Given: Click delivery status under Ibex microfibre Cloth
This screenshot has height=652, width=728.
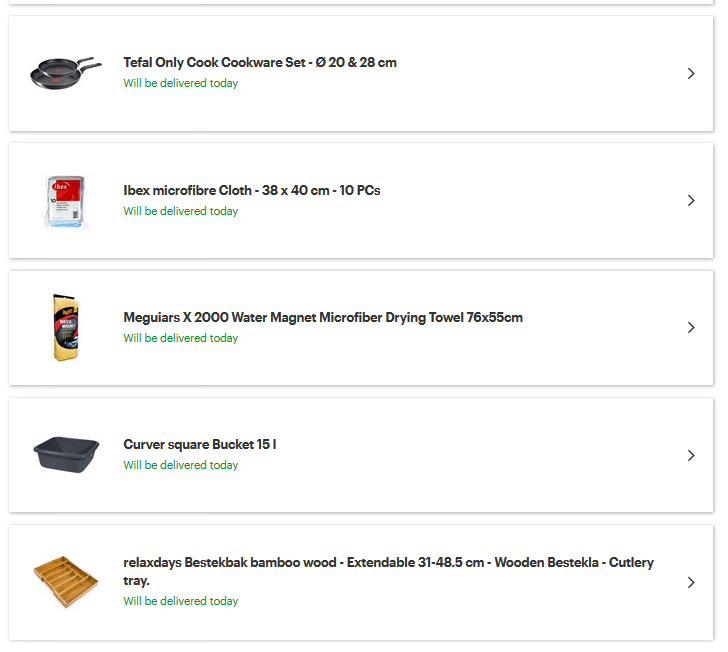Looking at the screenshot, I should [181, 211].
